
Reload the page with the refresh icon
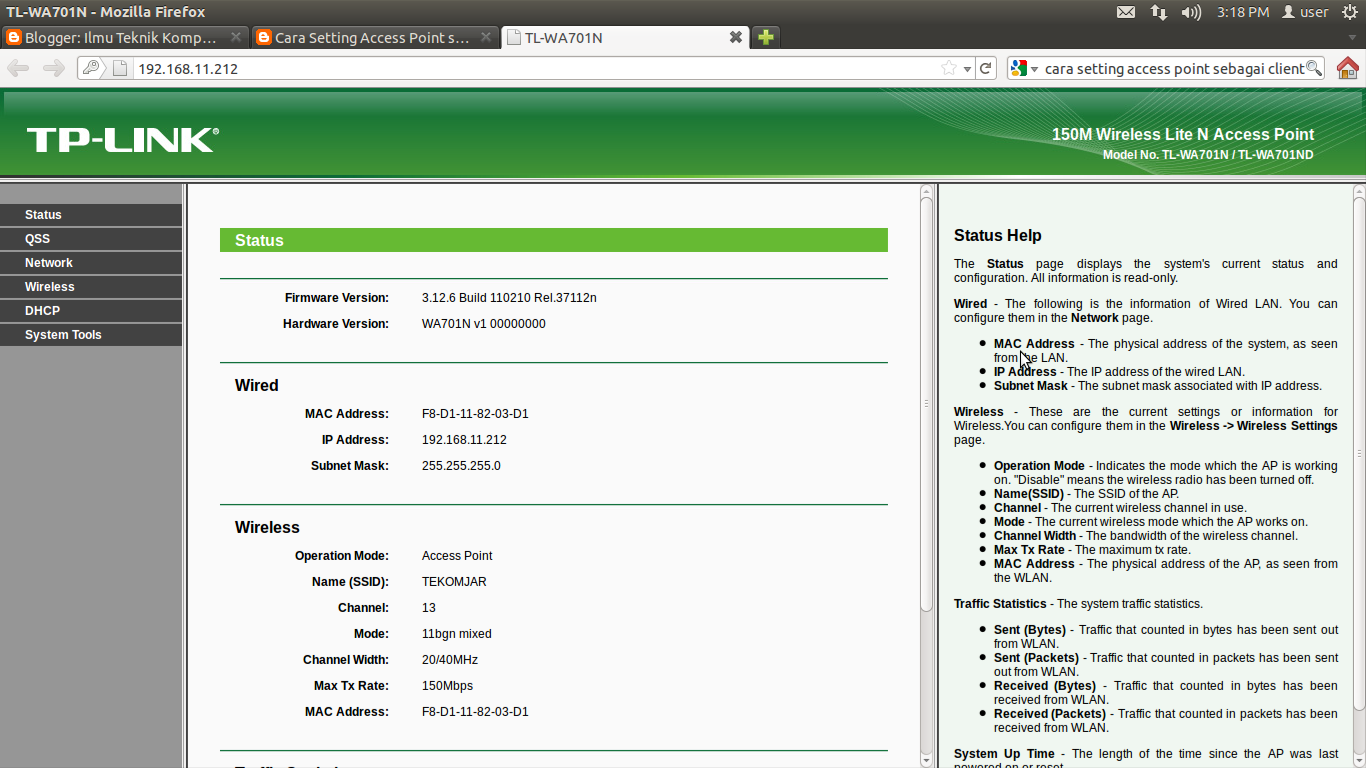tap(986, 68)
